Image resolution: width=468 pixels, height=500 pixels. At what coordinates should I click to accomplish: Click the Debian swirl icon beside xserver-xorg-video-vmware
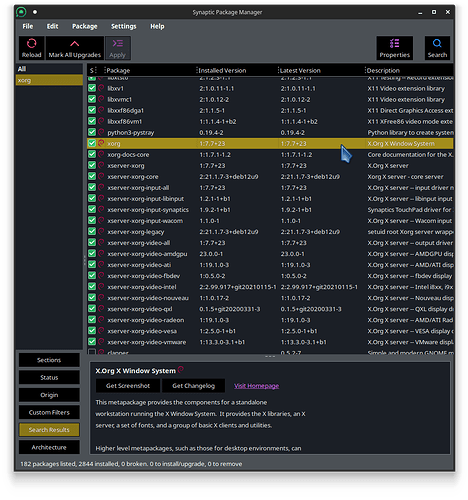coord(101,342)
